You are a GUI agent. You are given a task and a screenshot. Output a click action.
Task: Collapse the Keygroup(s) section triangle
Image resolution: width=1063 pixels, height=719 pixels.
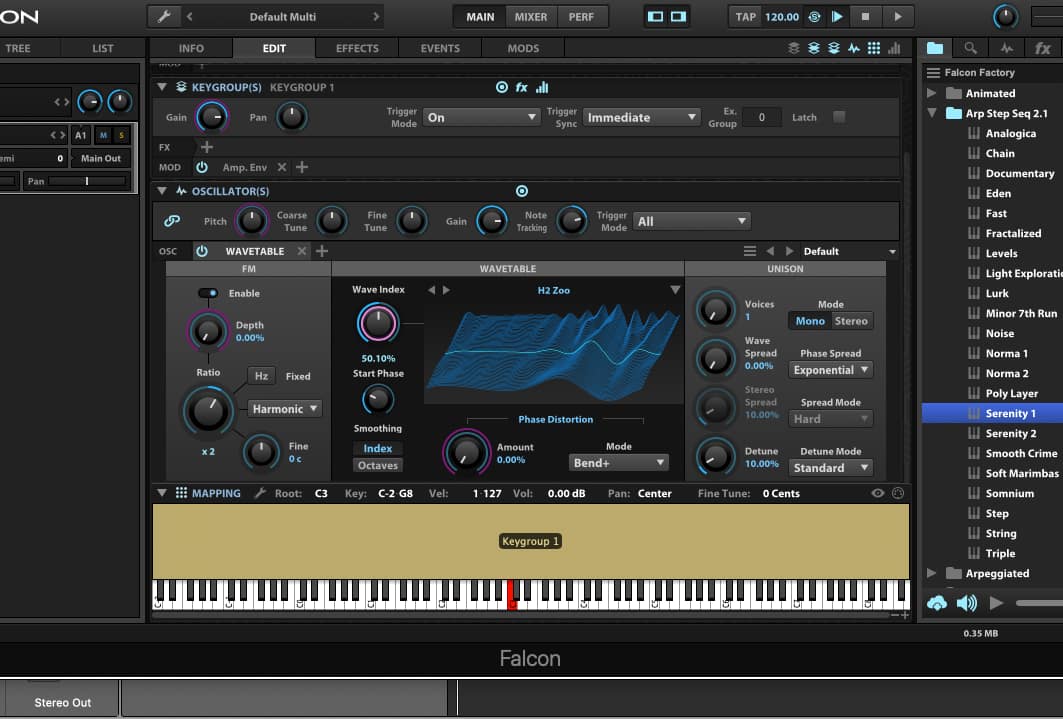click(162, 87)
